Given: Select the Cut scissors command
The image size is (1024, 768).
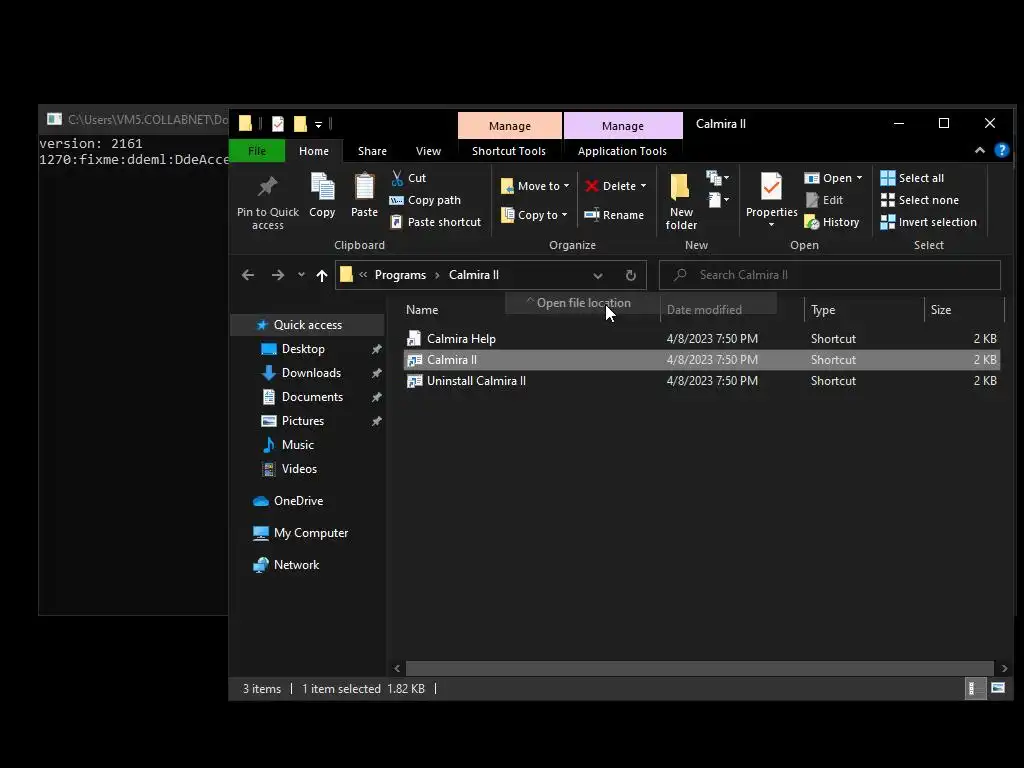Looking at the screenshot, I should point(408,178).
